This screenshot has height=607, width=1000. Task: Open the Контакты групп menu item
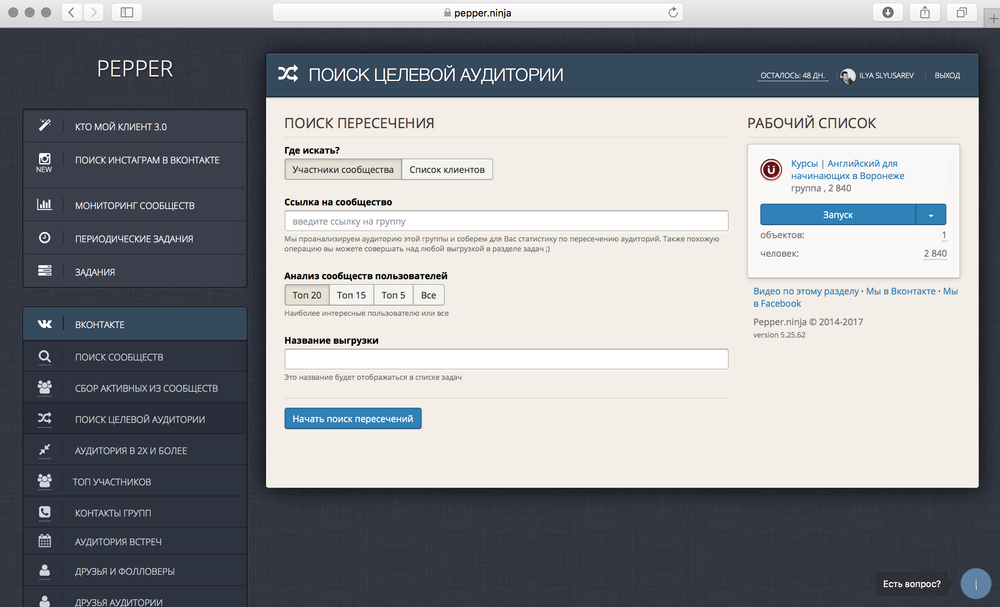click(x=135, y=513)
